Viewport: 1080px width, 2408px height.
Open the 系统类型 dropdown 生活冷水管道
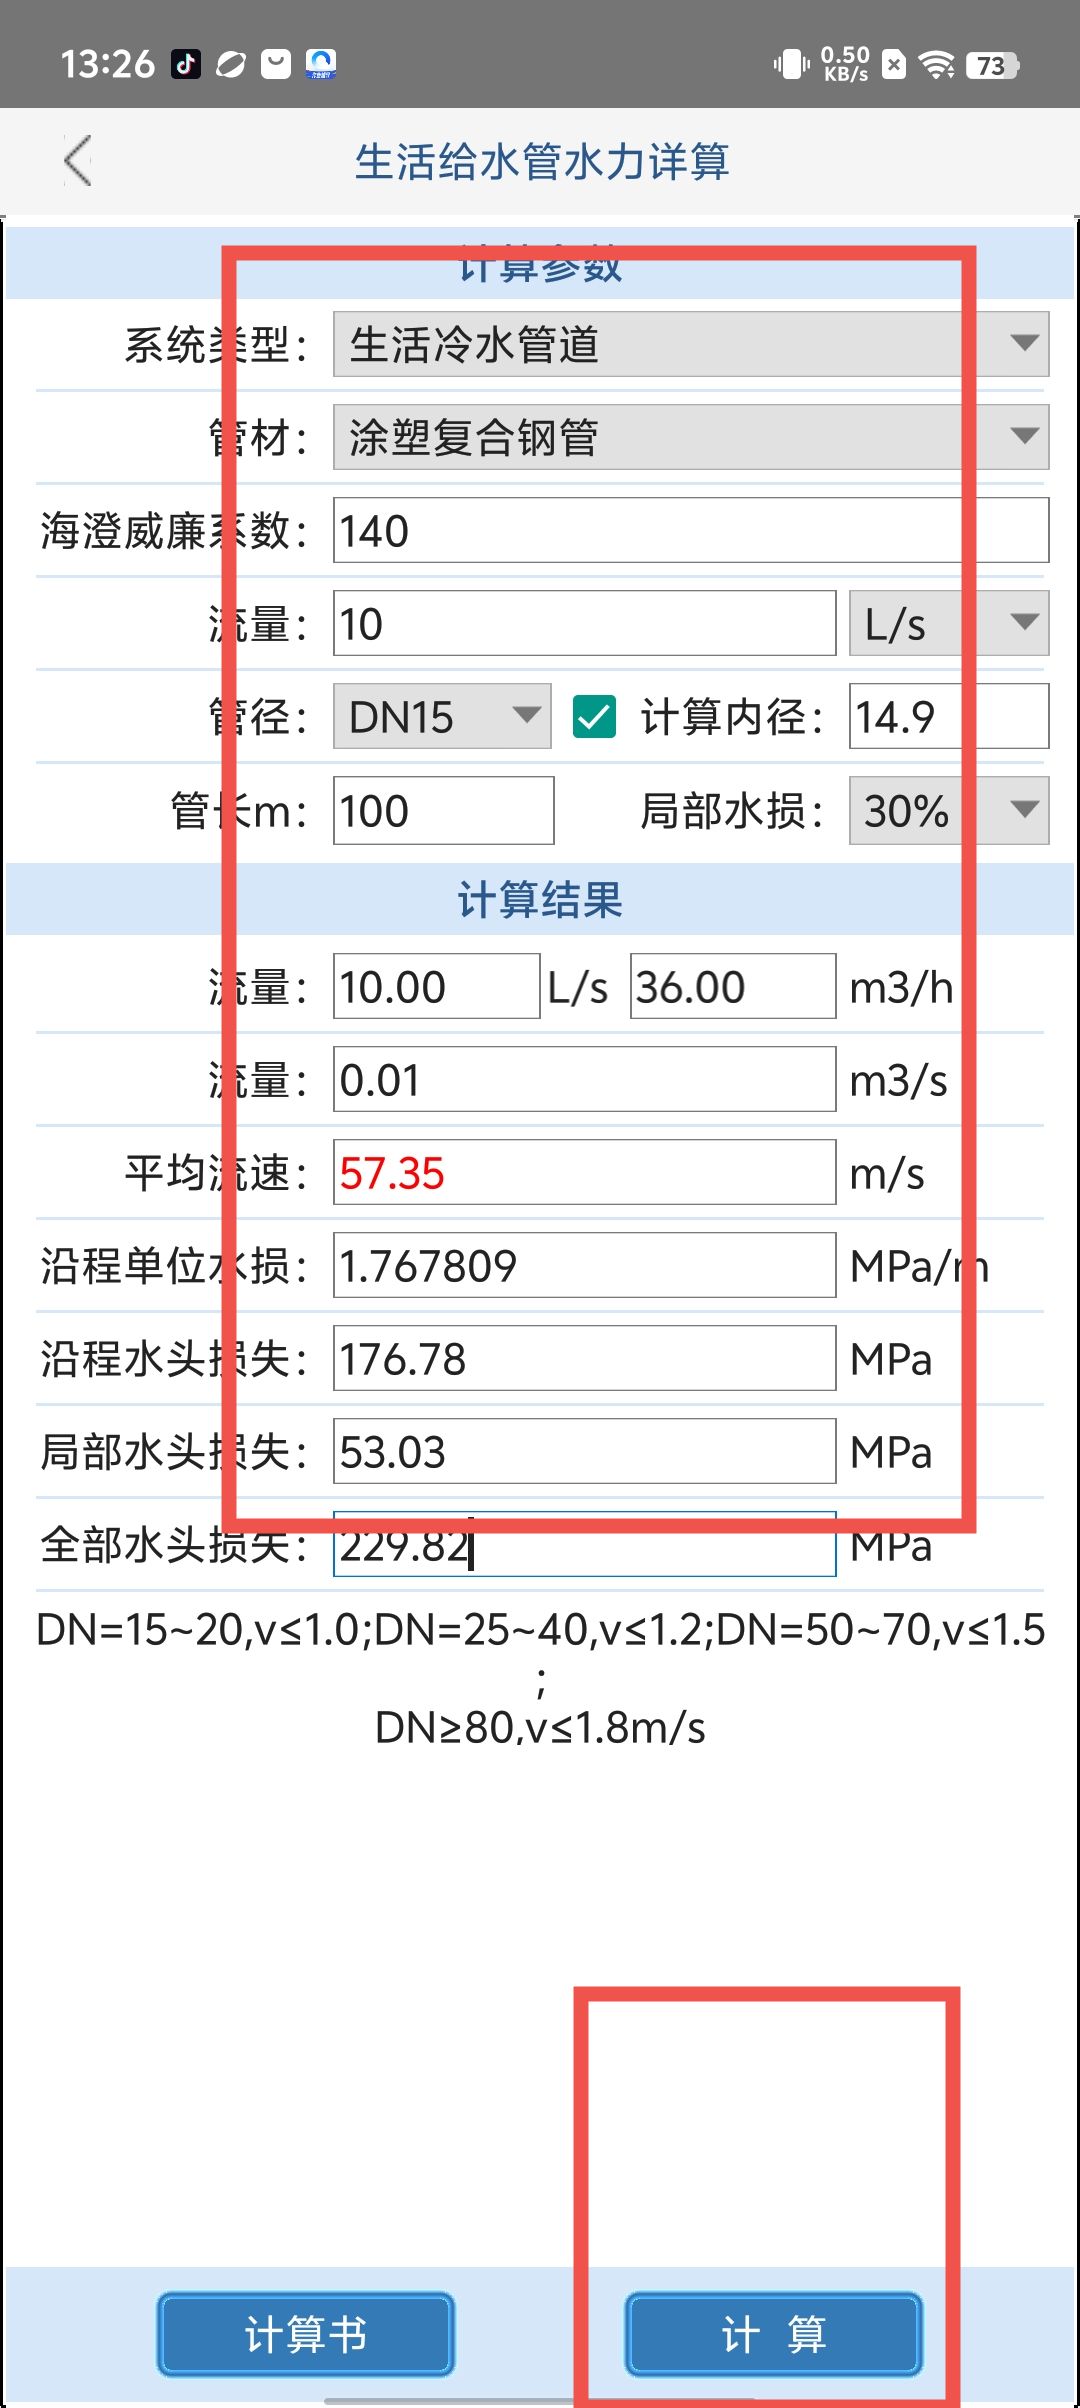(x=691, y=344)
